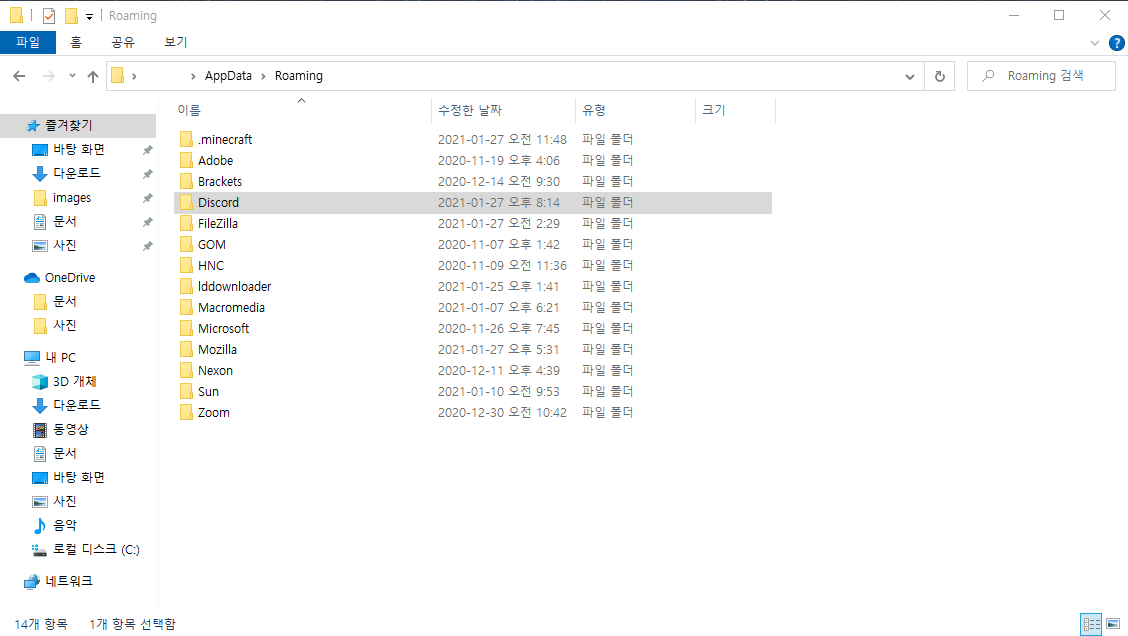Open recent locations dropdown arrow
The width and height of the screenshot is (1128, 636).
coord(72,76)
